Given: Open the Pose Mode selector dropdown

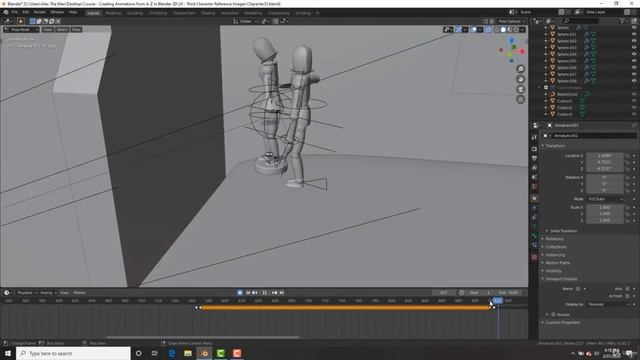Looking at the screenshot, I should click(x=21, y=29).
